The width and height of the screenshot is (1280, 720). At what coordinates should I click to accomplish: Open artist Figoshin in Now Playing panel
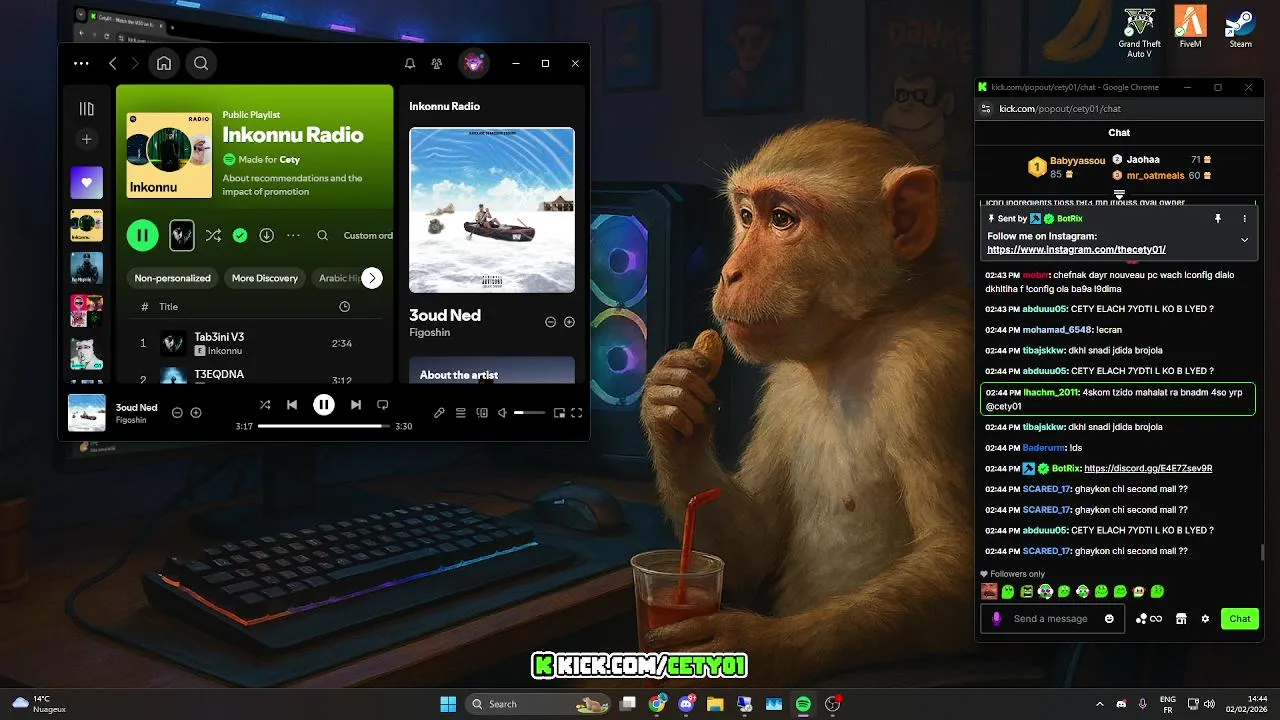click(x=430, y=332)
